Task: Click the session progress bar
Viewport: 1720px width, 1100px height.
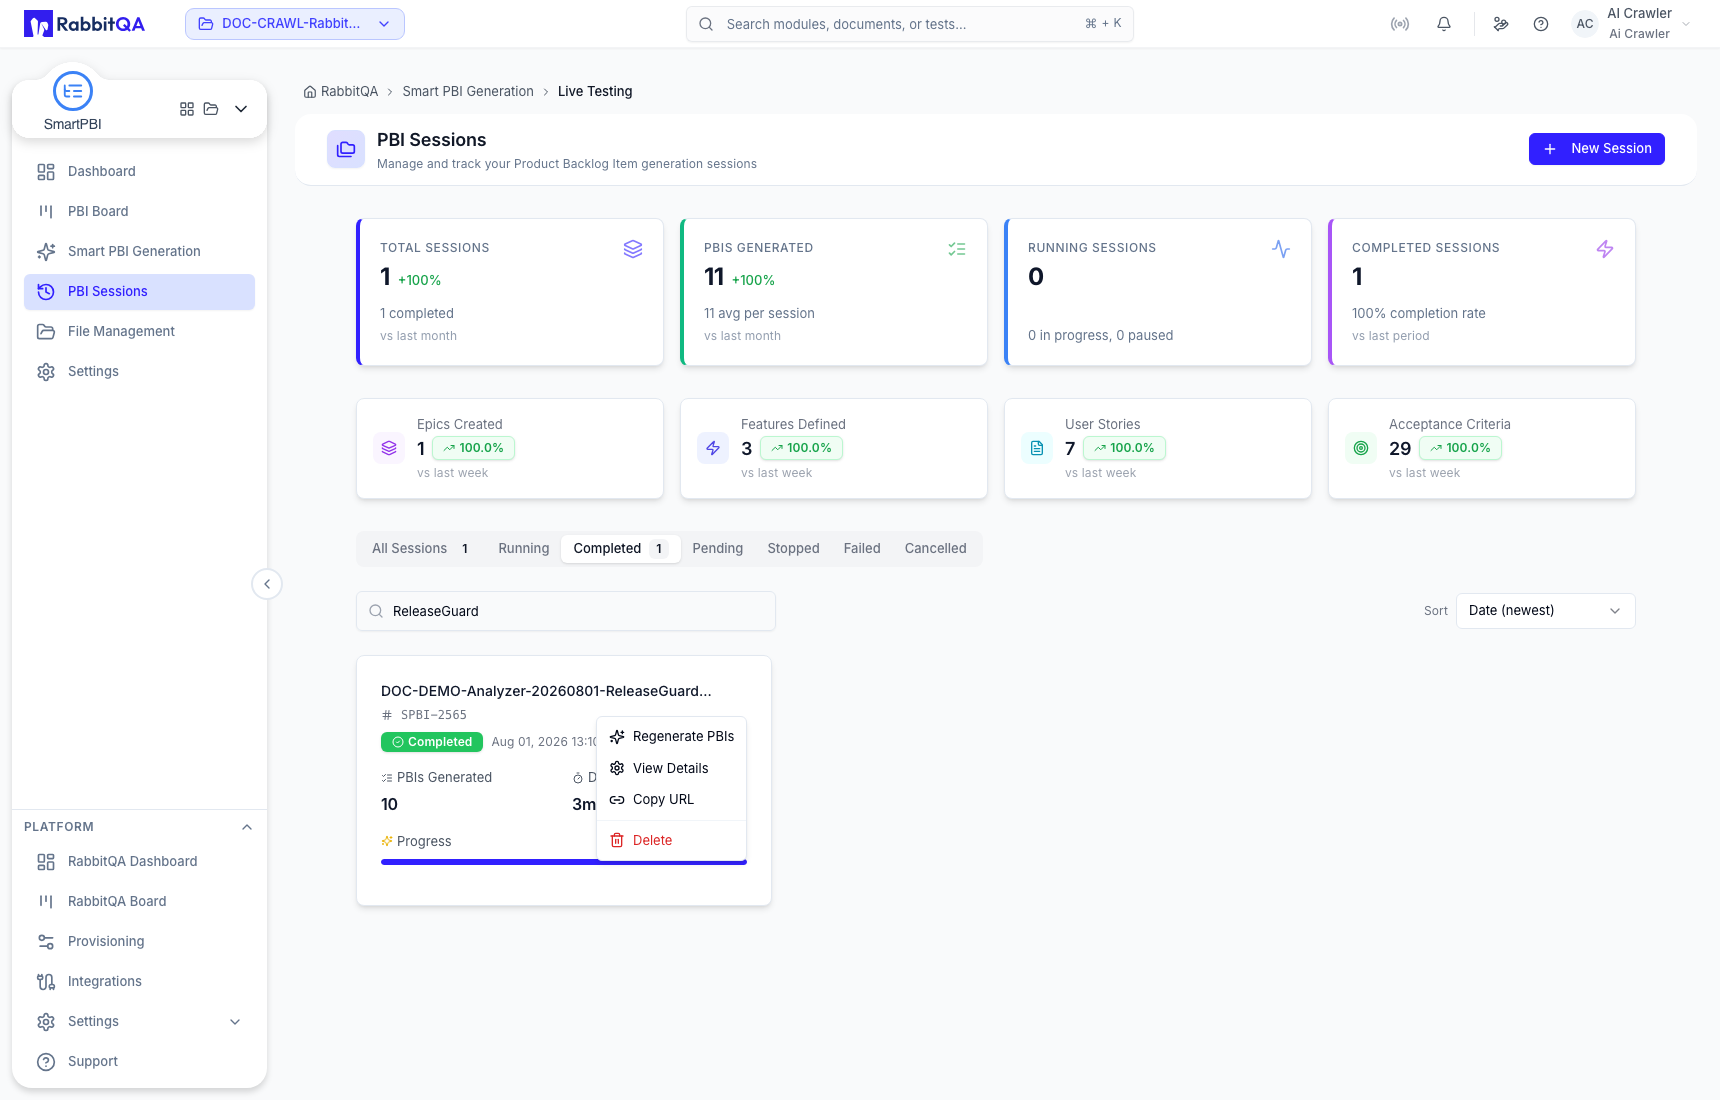Action: 564,862
